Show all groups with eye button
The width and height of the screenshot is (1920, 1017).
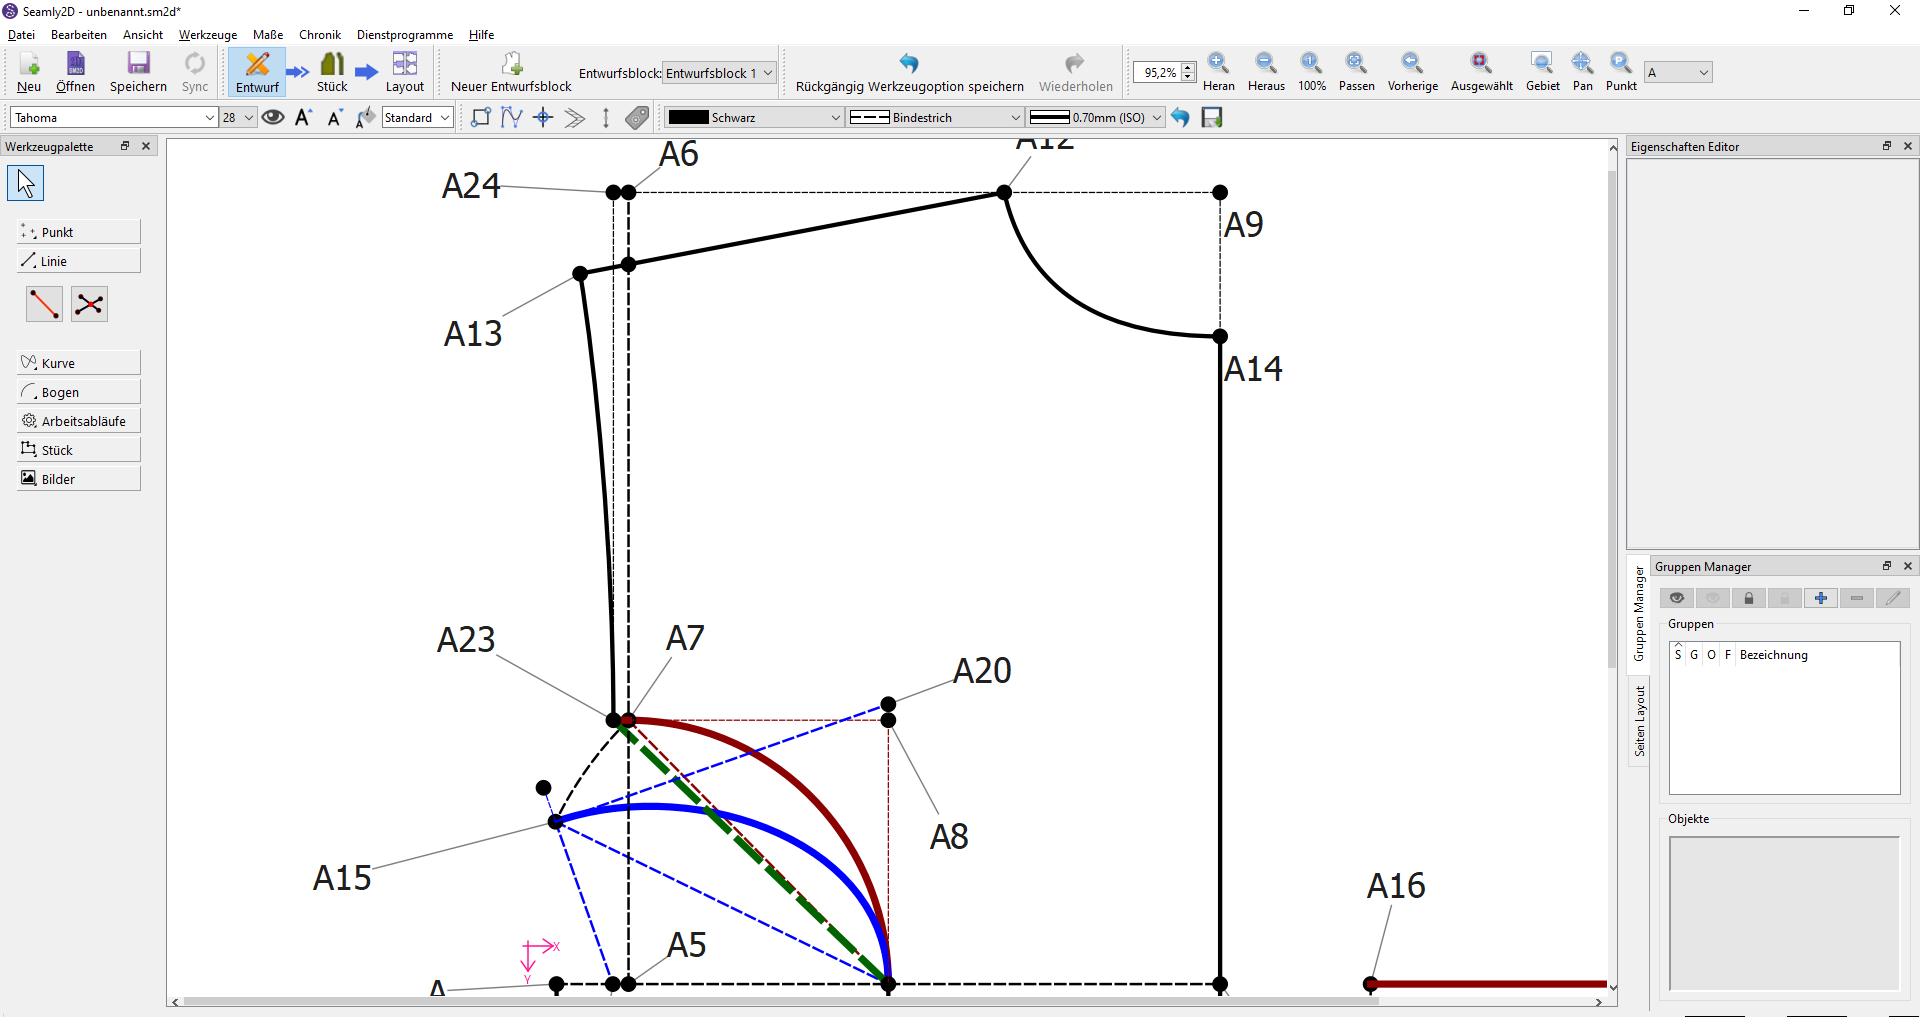tap(1677, 598)
